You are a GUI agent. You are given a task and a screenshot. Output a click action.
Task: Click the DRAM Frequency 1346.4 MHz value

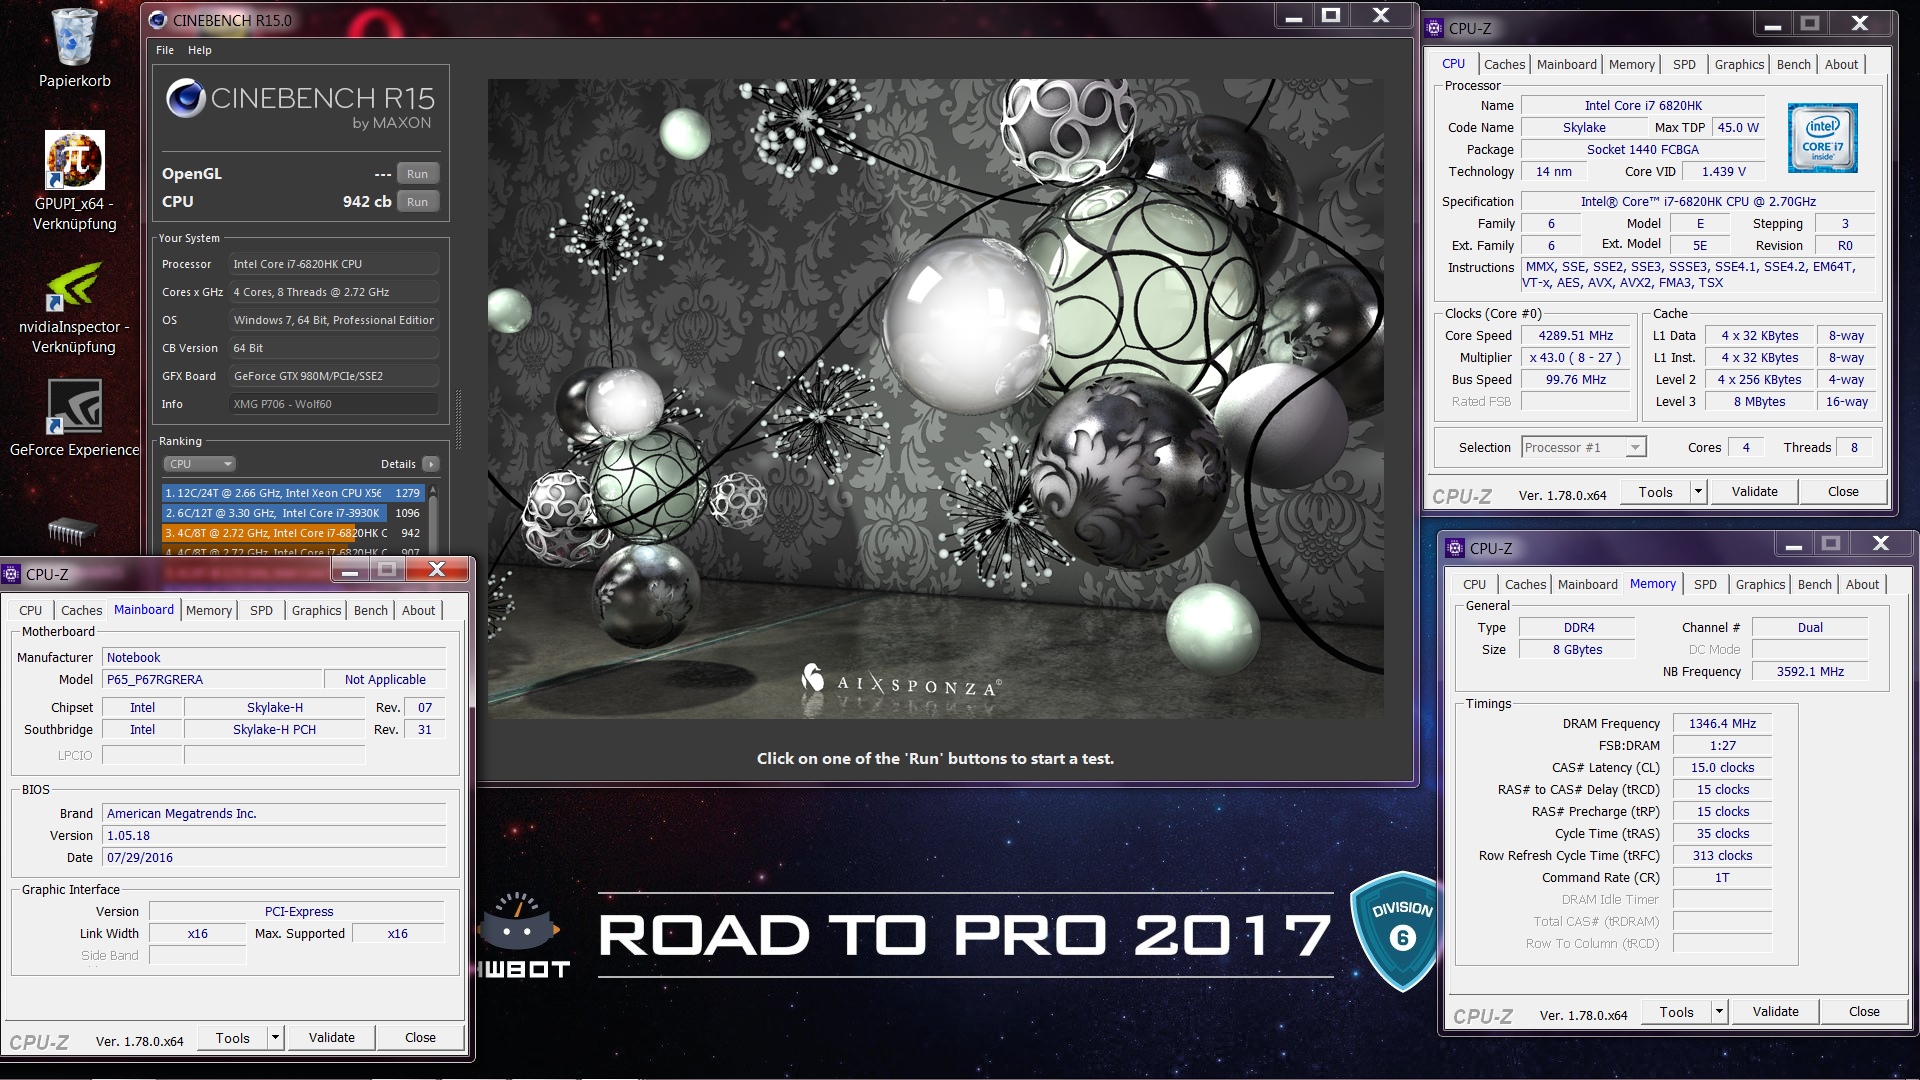coord(1722,724)
